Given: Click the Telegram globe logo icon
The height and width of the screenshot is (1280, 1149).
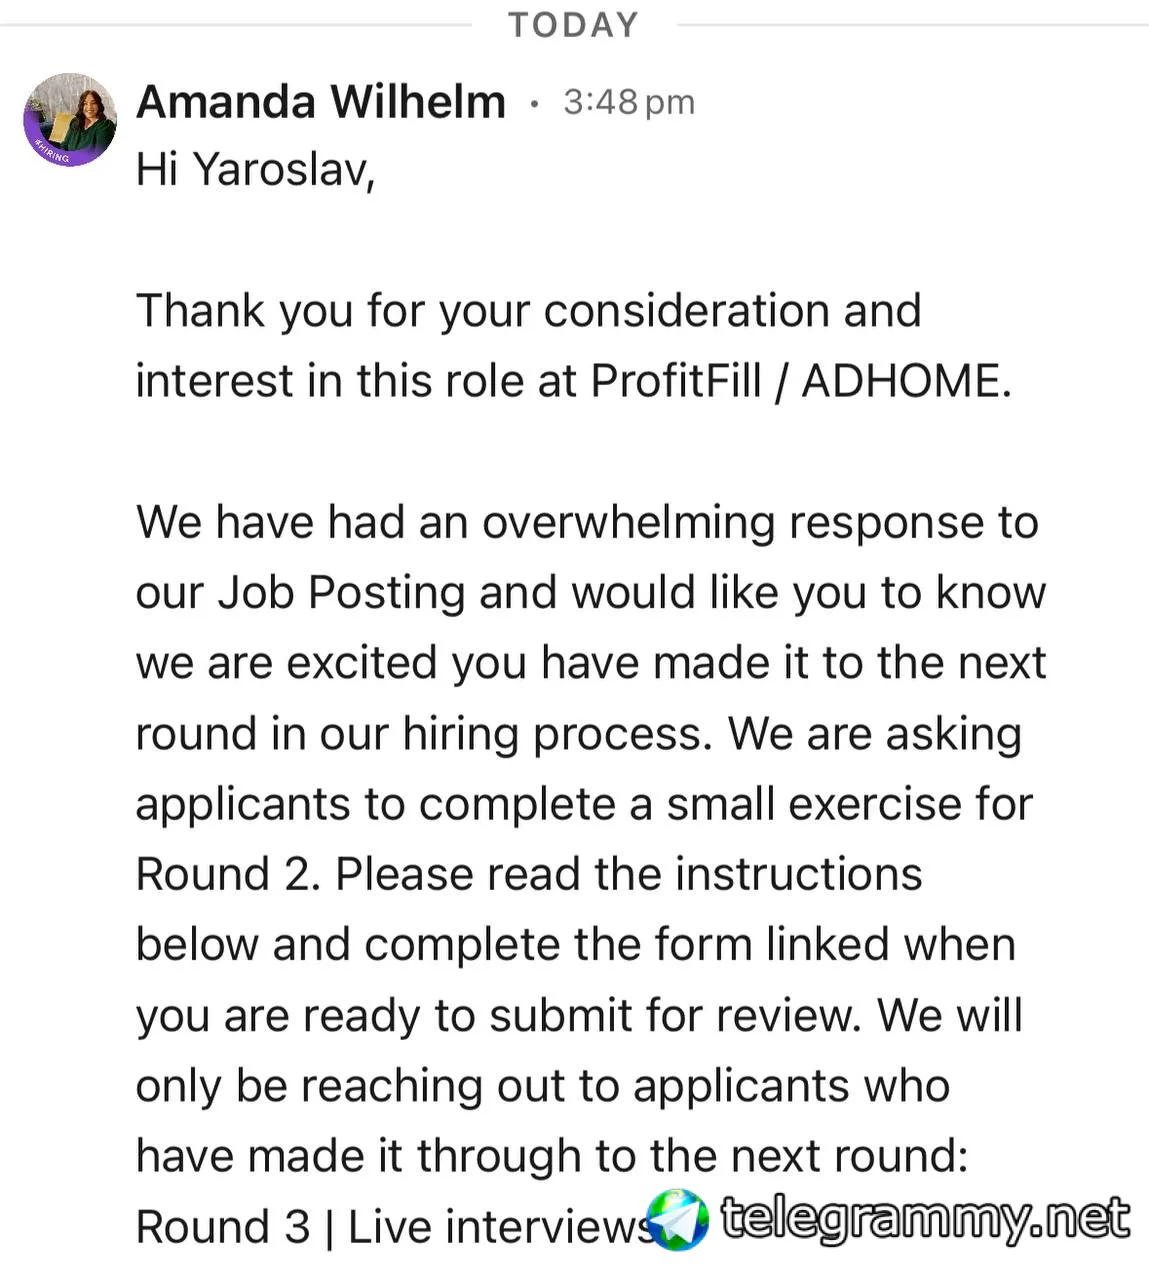Looking at the screenshot, I should (677, 1220).
